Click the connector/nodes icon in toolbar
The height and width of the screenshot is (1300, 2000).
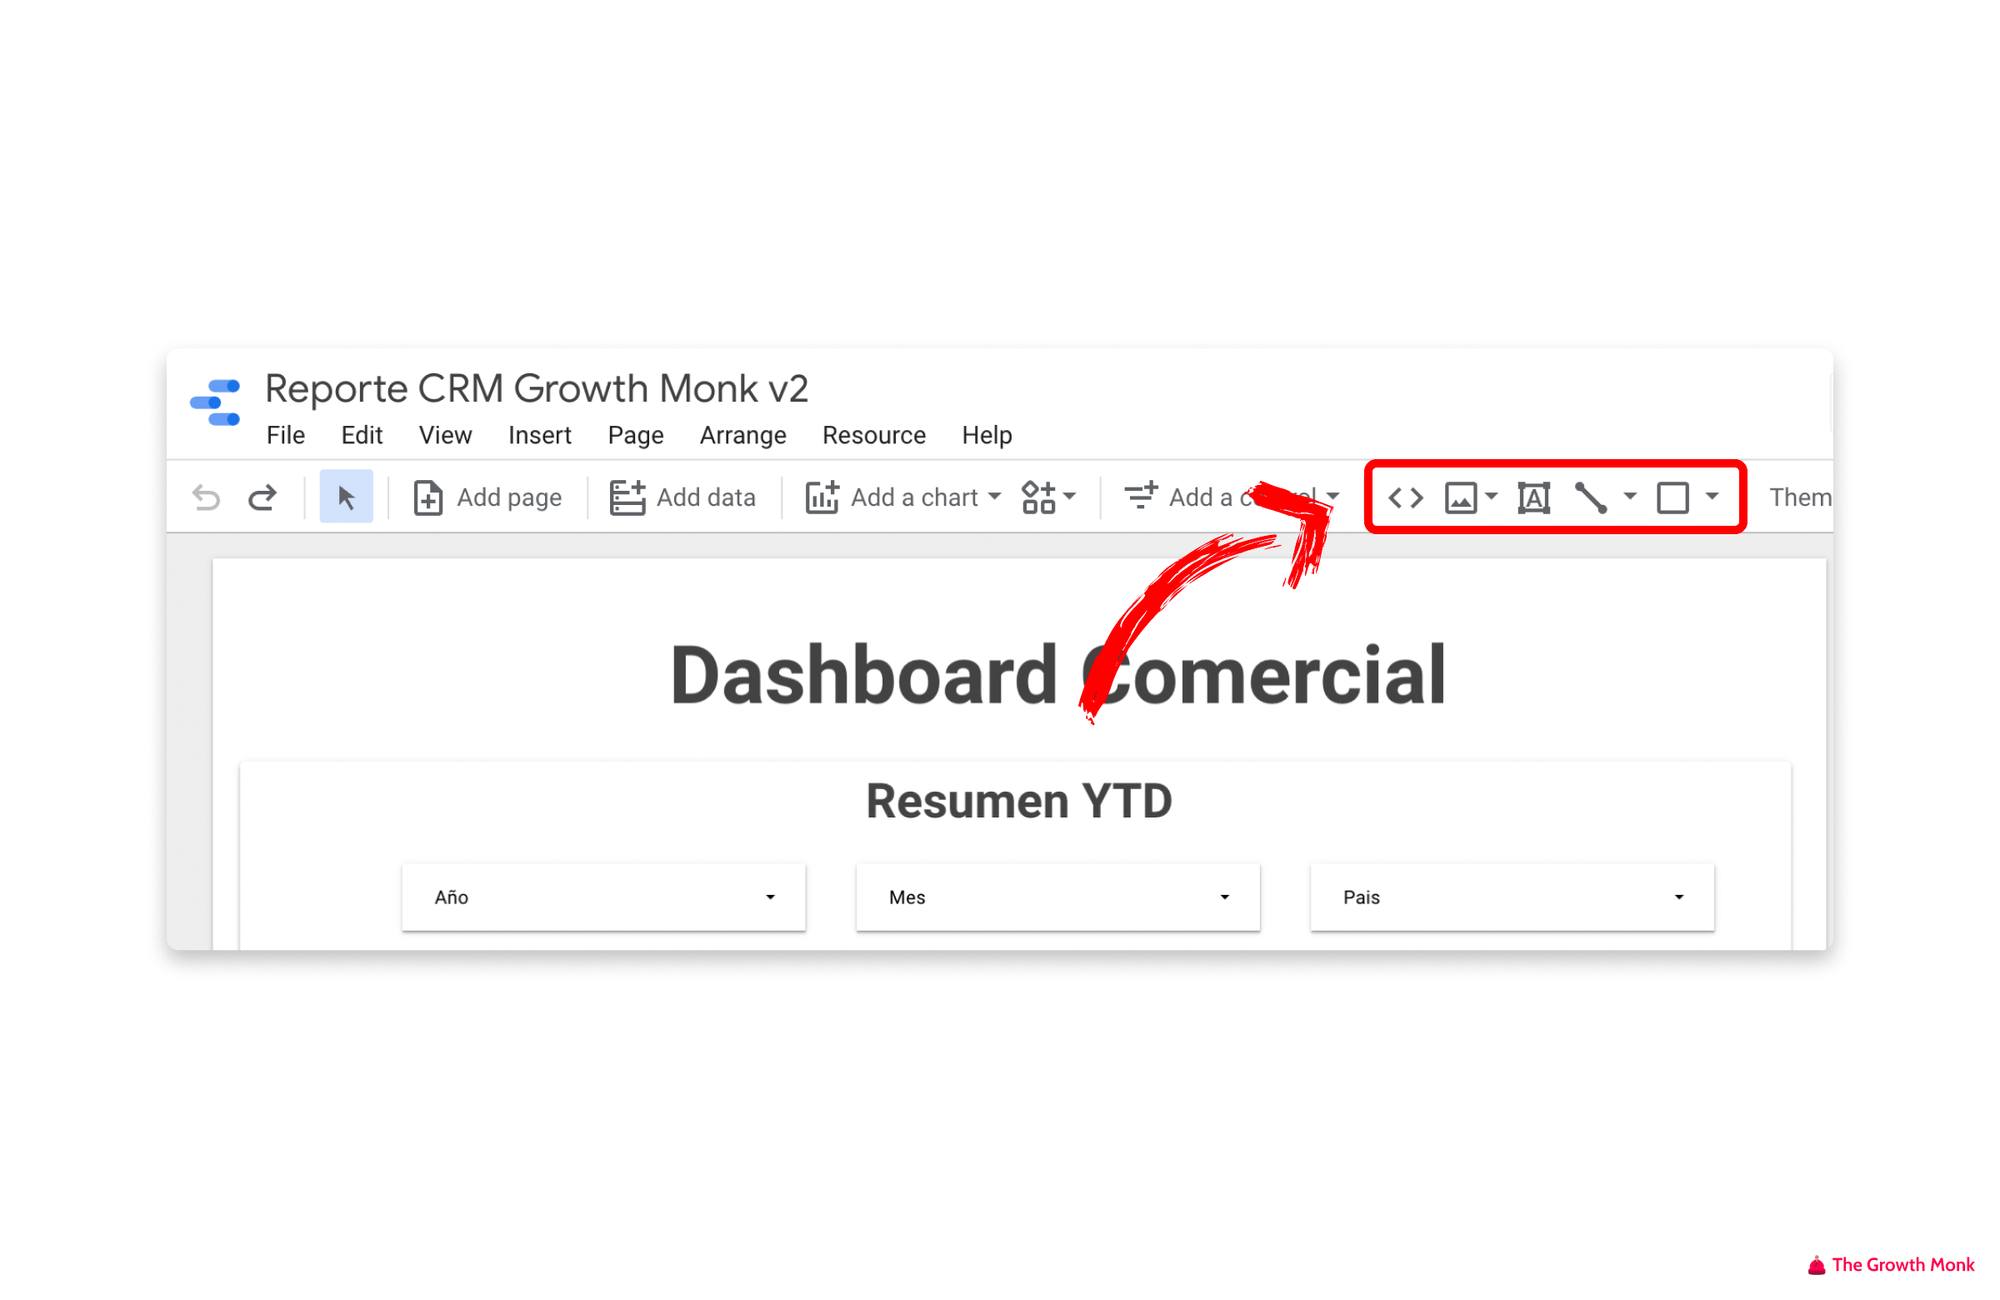[1590, 497]
